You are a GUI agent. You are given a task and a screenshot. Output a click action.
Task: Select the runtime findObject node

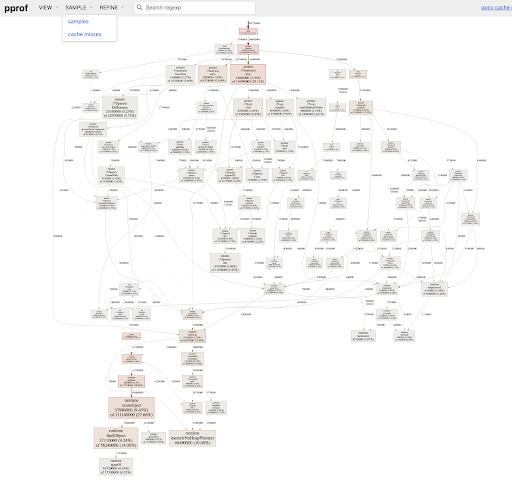116,438
